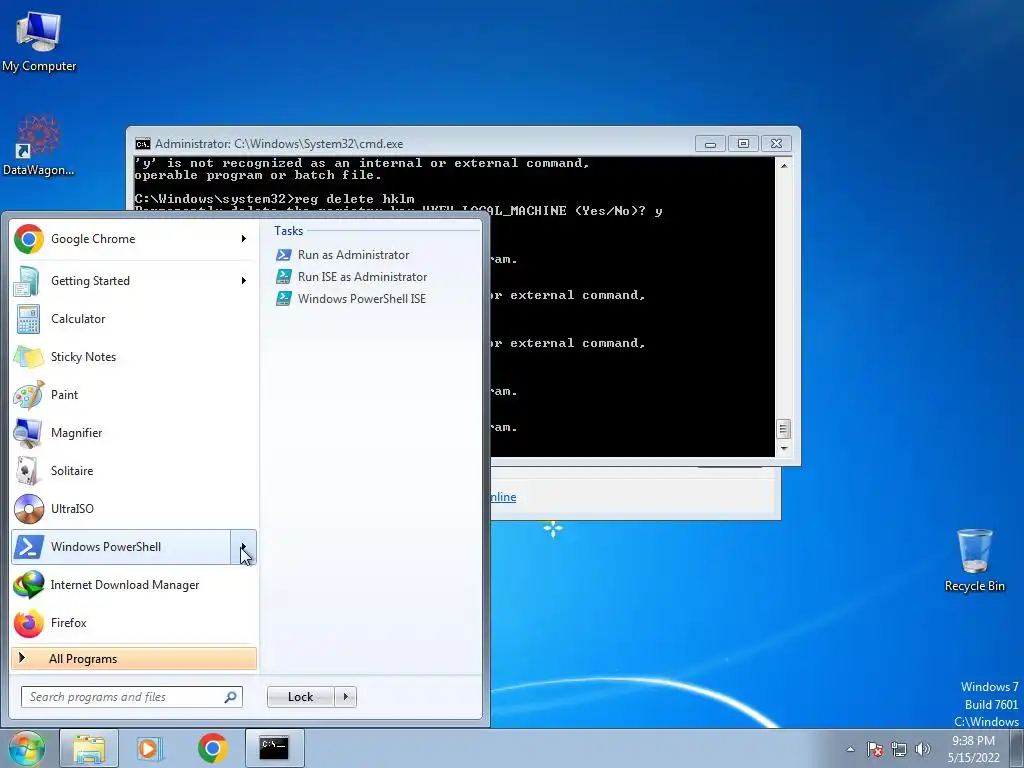Open Firefox from the Start menu
Image resolution: width=1024 pixels, height=768 pixels.
click(x=134, y=622)
